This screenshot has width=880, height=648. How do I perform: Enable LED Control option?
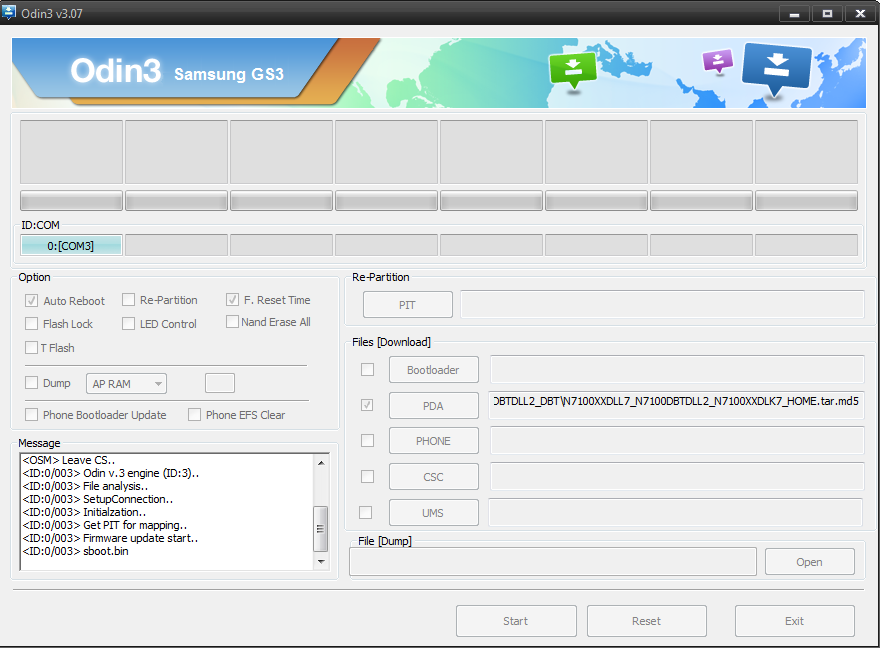coord(129,324)
